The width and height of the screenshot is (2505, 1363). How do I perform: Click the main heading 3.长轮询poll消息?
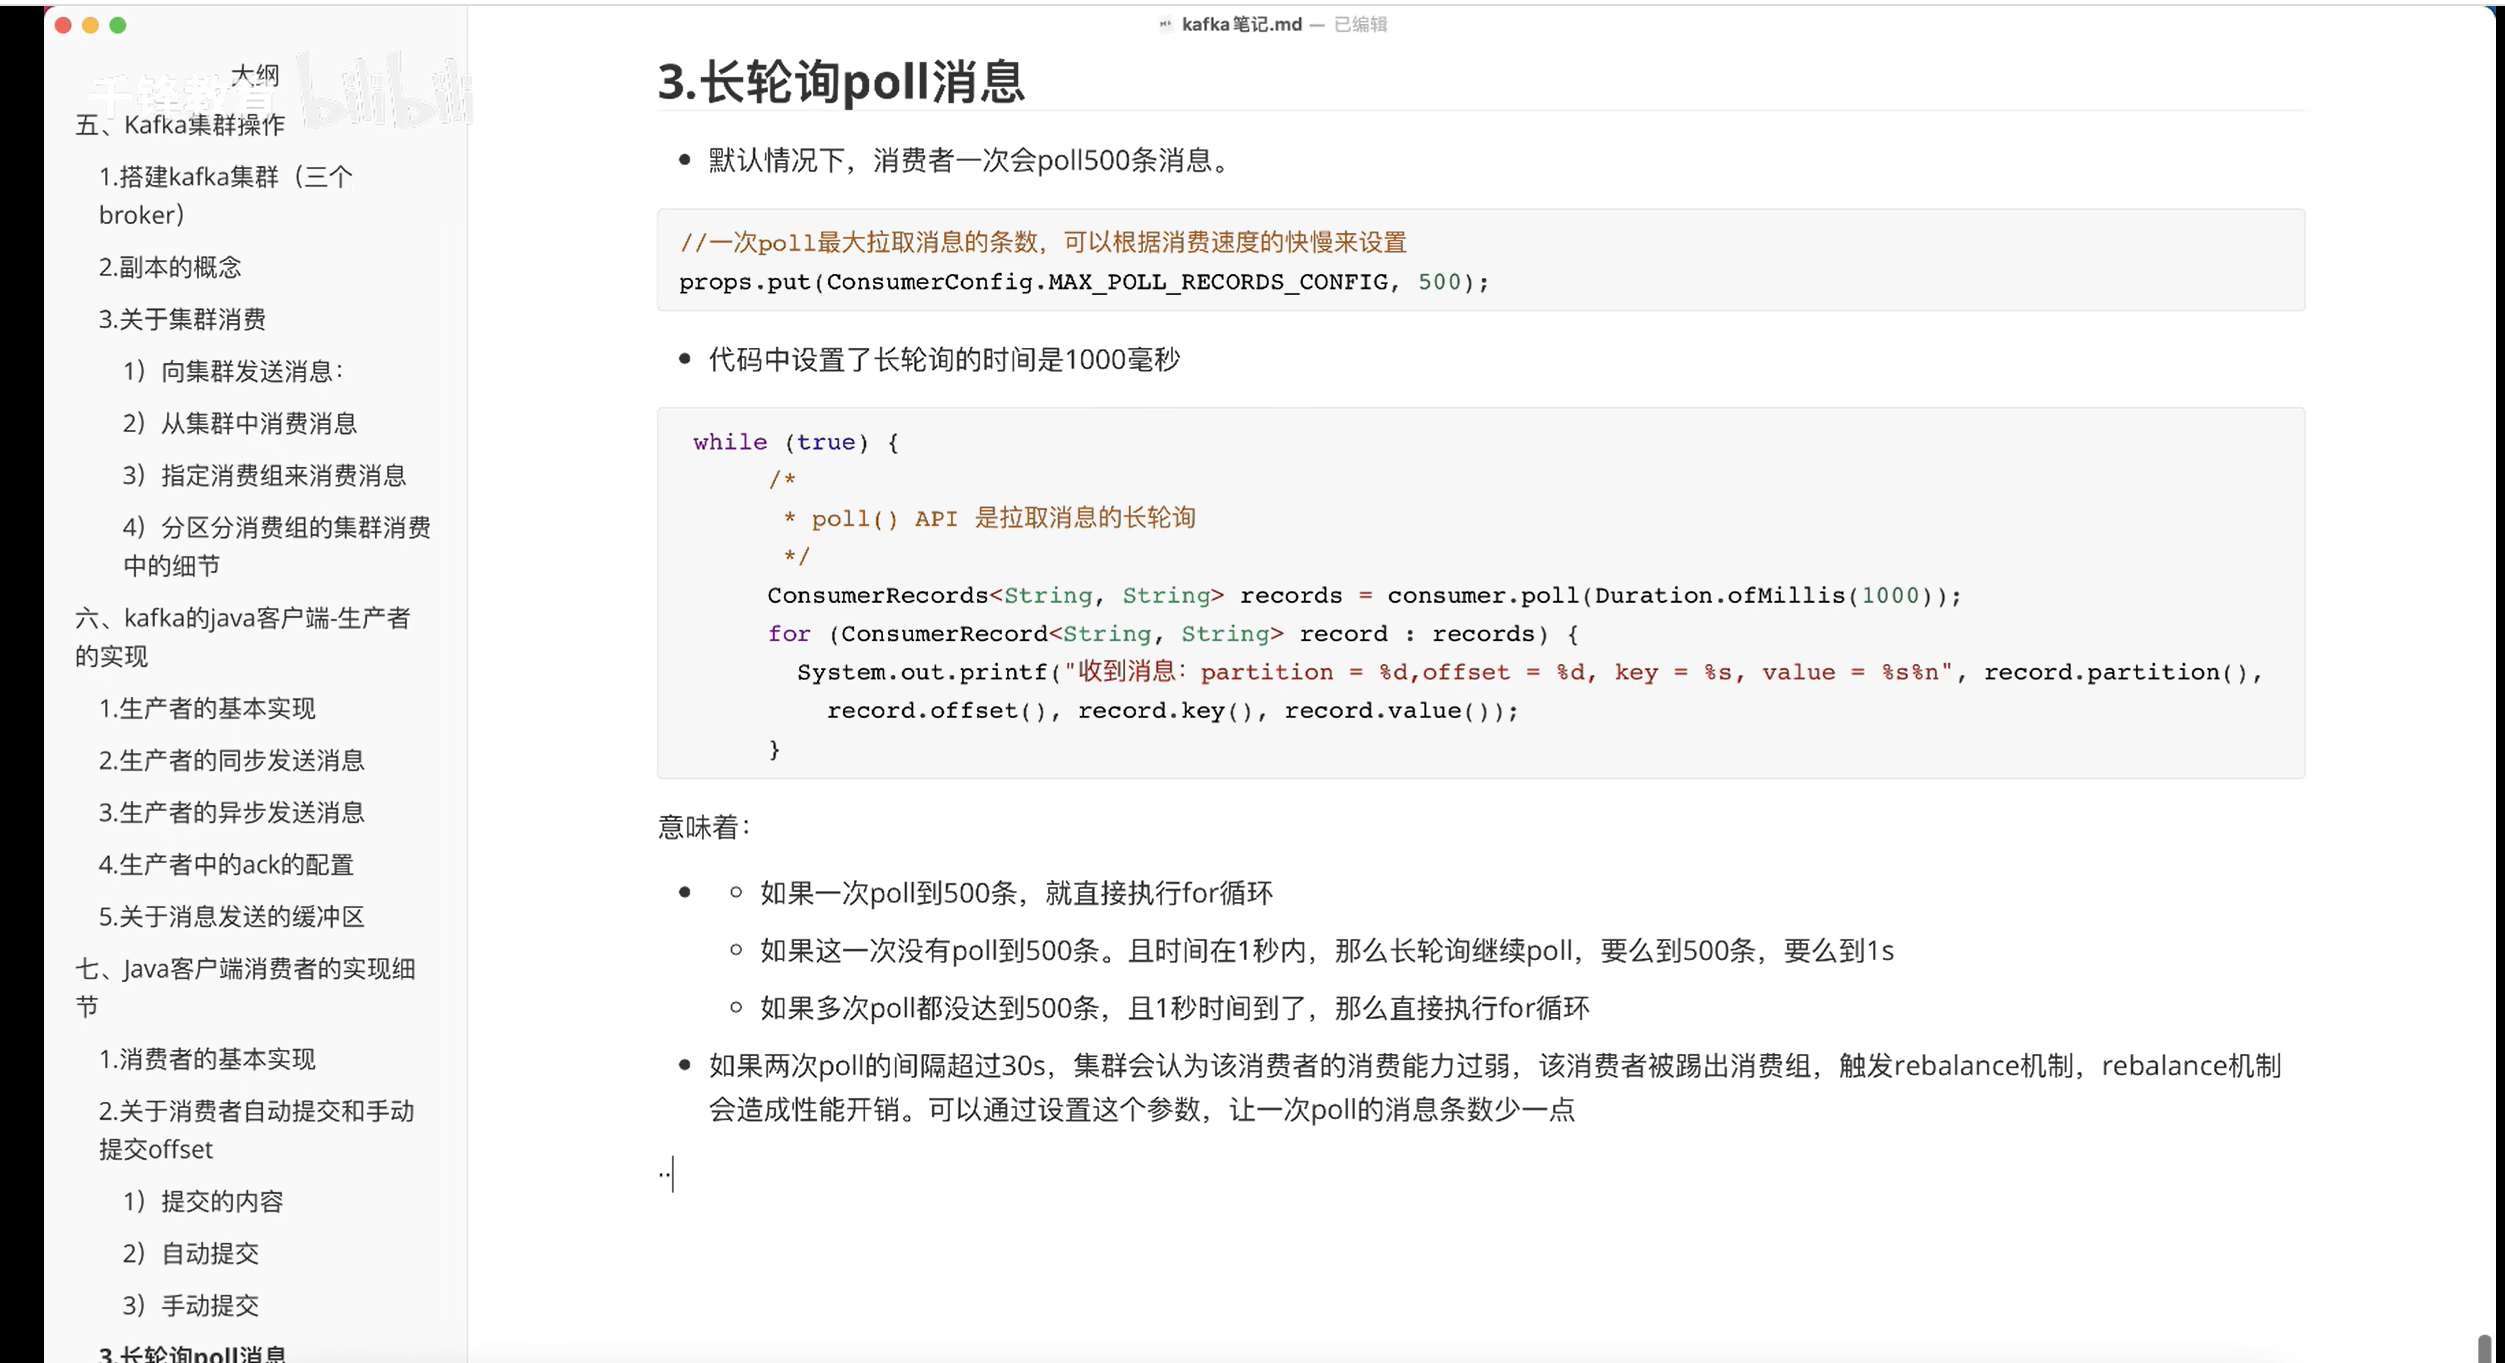pos(841,82)
